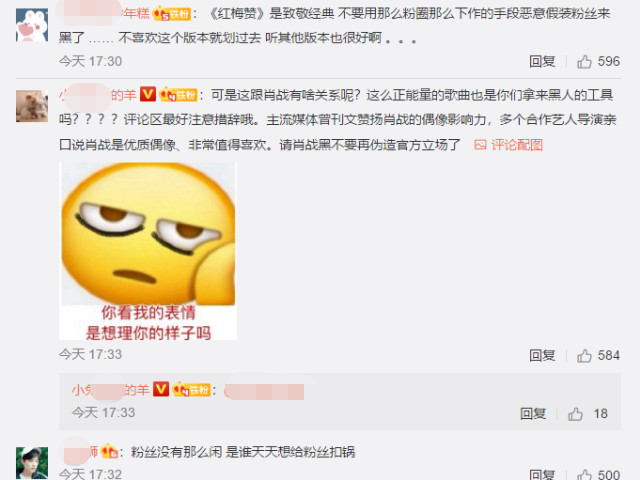This screenshot has height=480, width=640.
Task: Click the 铁粉 badge in the nested reply
Action: point(191,390)
